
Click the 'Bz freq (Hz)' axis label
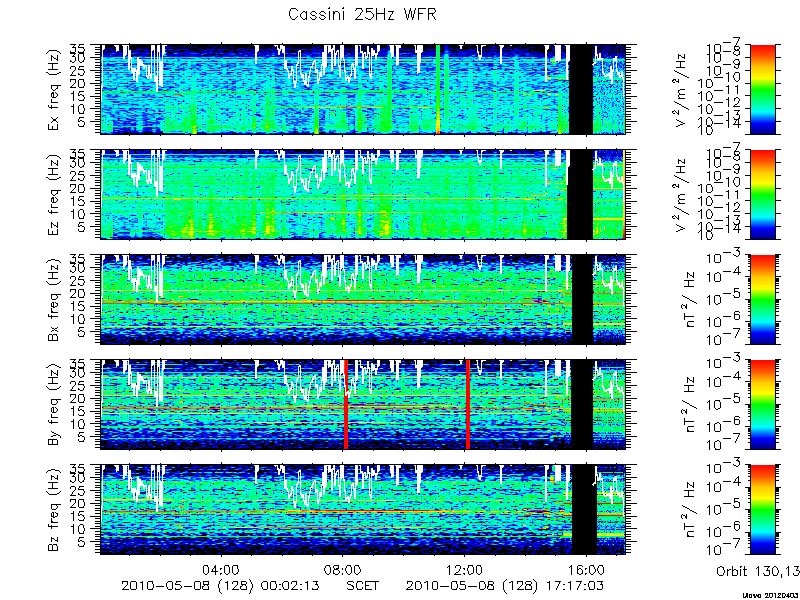55,510
